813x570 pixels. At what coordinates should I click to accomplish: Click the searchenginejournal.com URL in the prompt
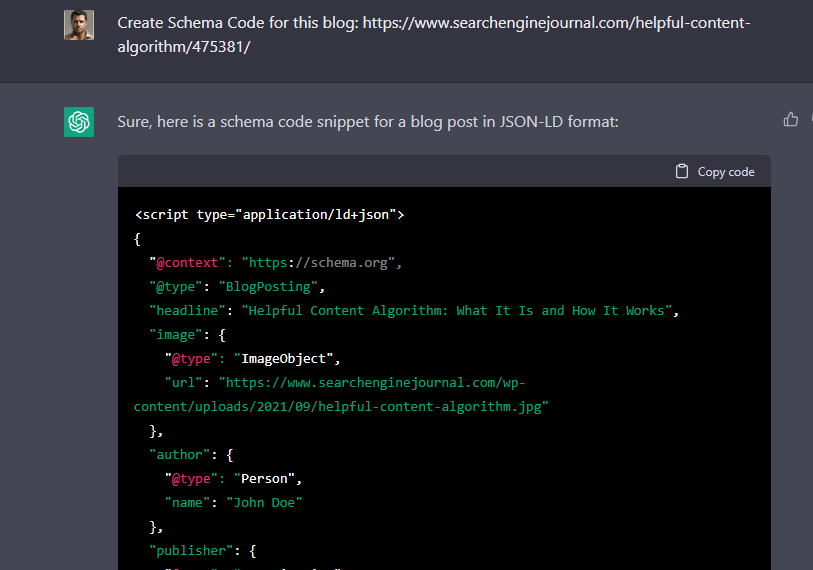(433, 35)
